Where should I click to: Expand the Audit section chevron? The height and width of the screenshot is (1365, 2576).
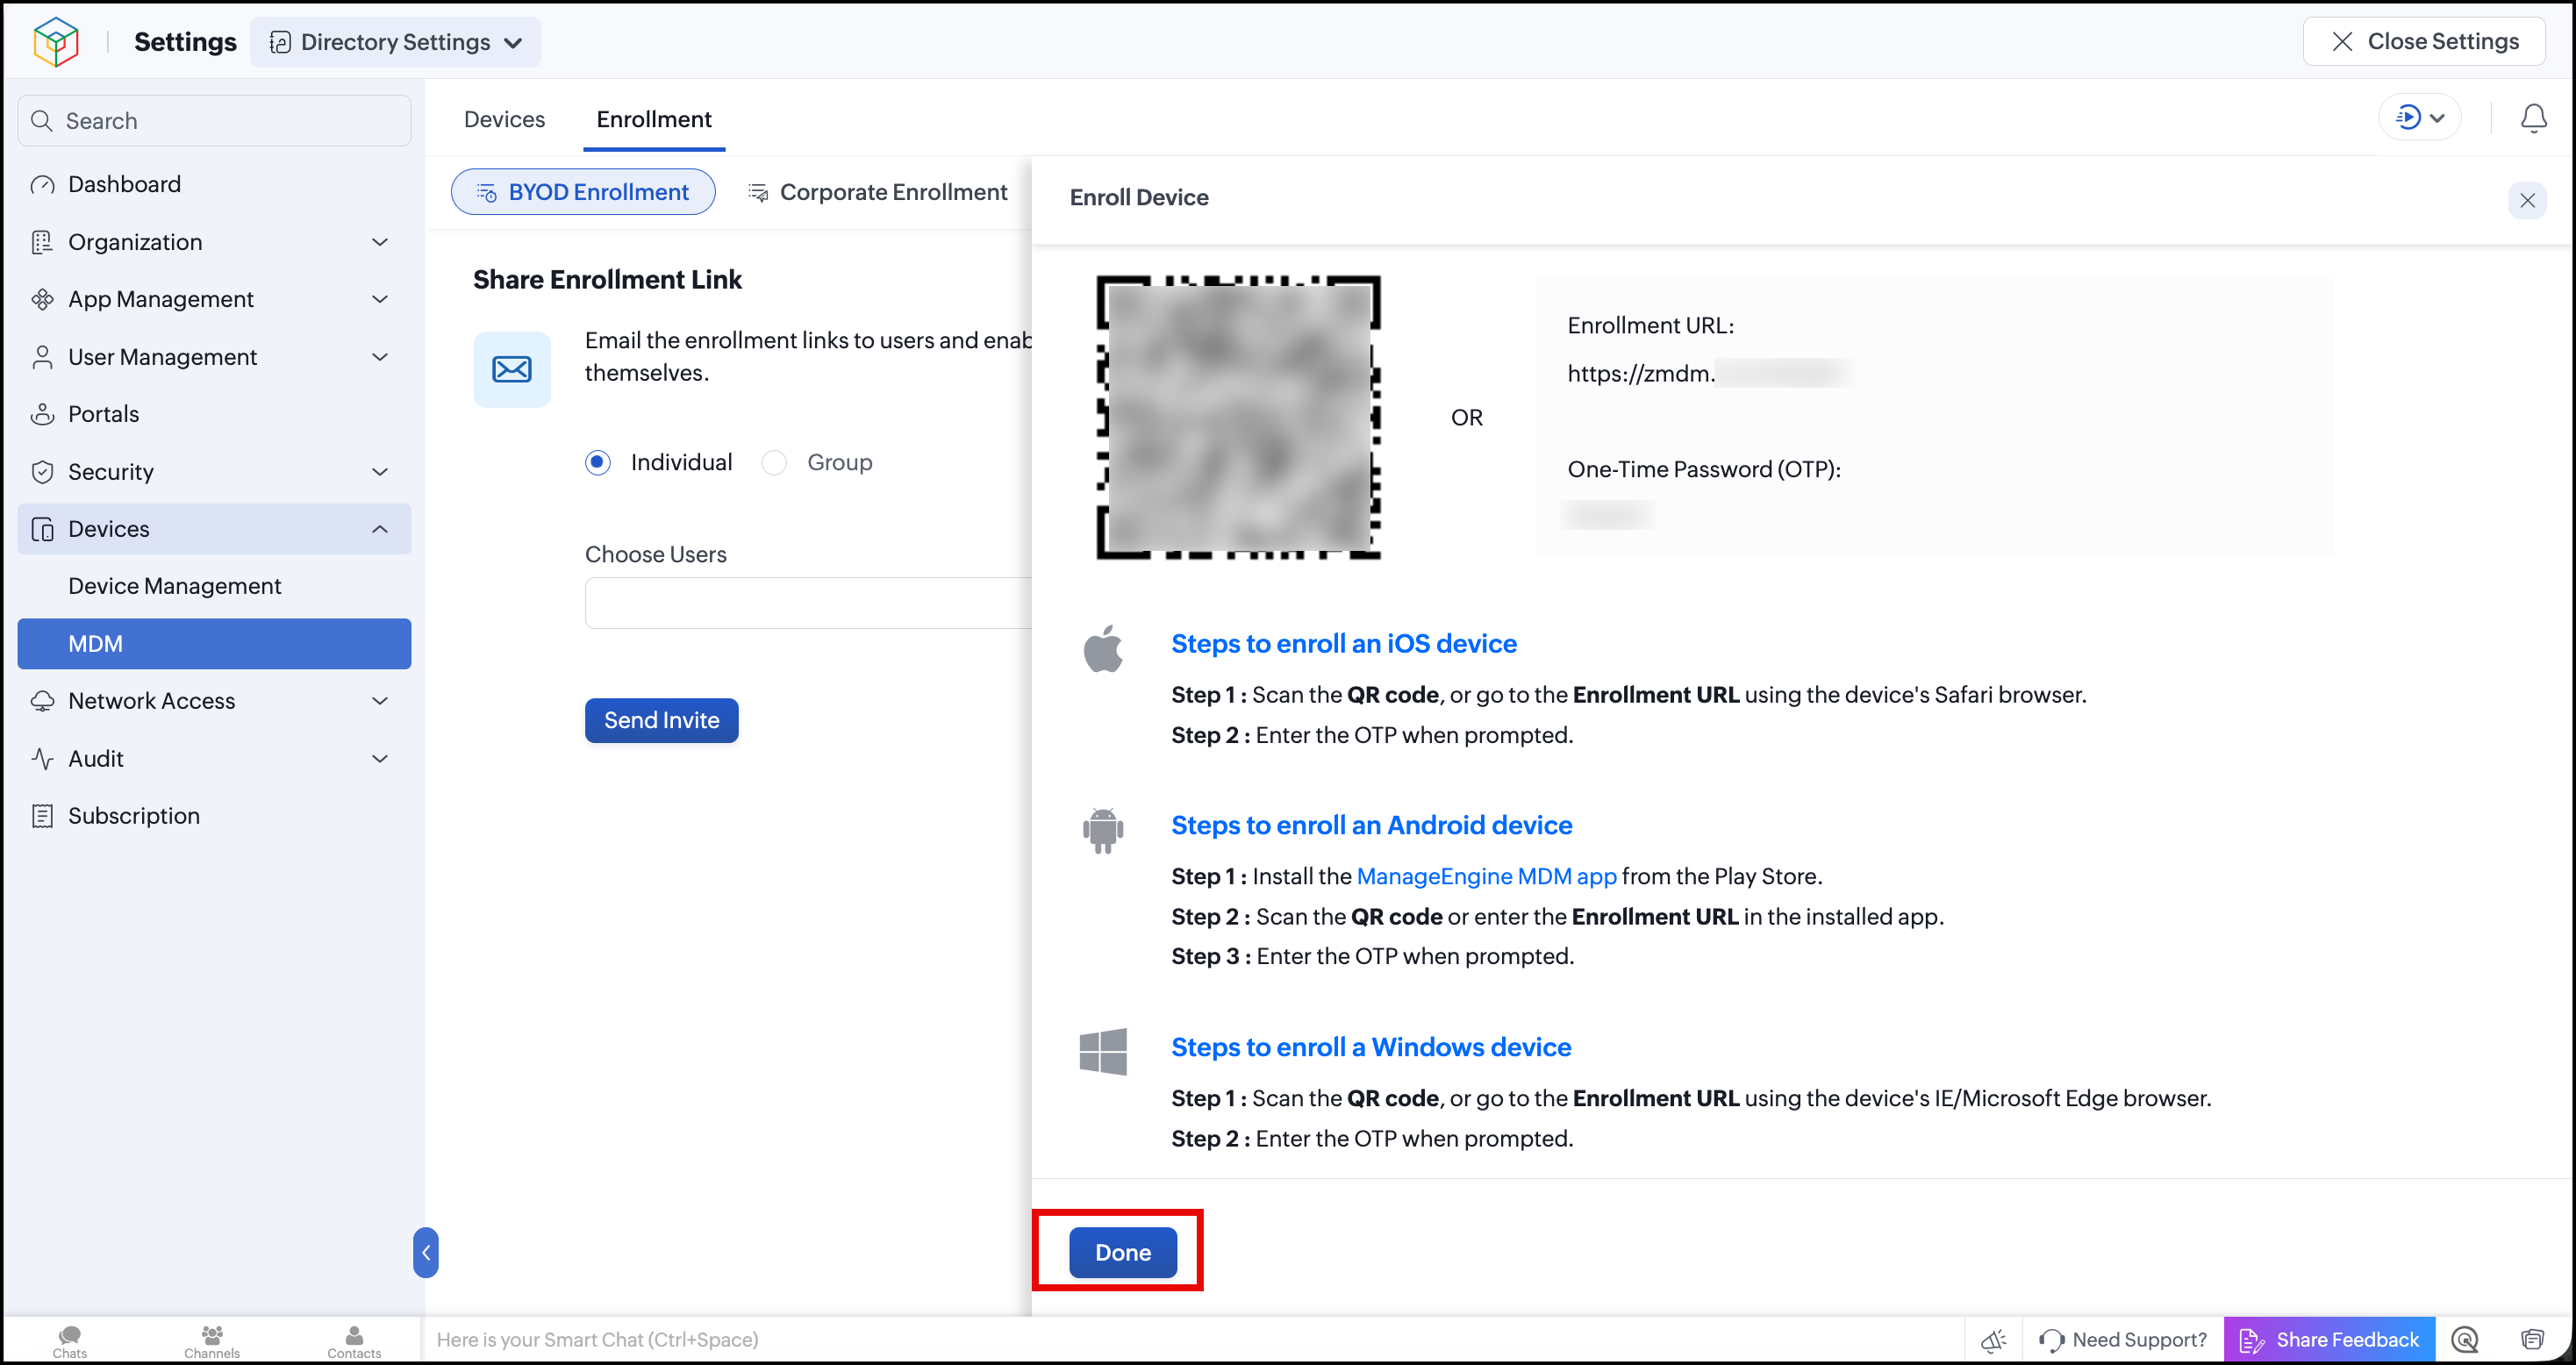[x=380, y=759]
